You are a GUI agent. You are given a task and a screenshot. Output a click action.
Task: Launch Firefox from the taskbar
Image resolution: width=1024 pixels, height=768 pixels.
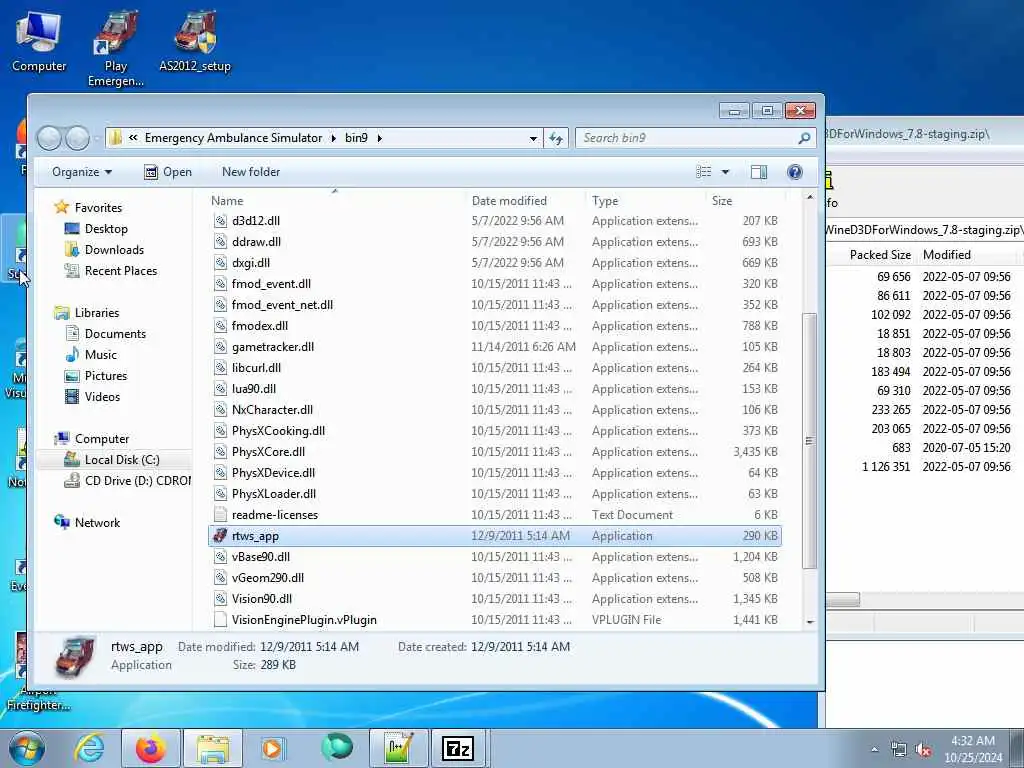pos(151,748)
